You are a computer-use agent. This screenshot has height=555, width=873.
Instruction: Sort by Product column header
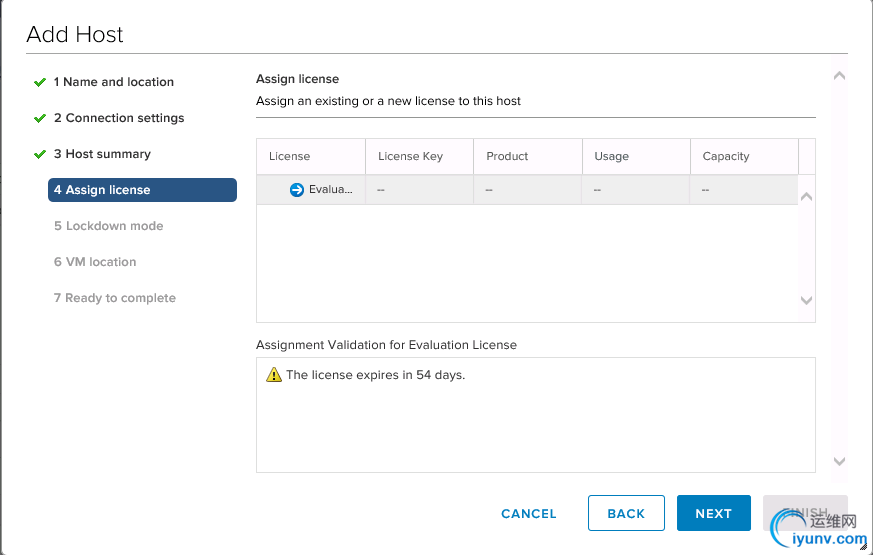(528, 156)
